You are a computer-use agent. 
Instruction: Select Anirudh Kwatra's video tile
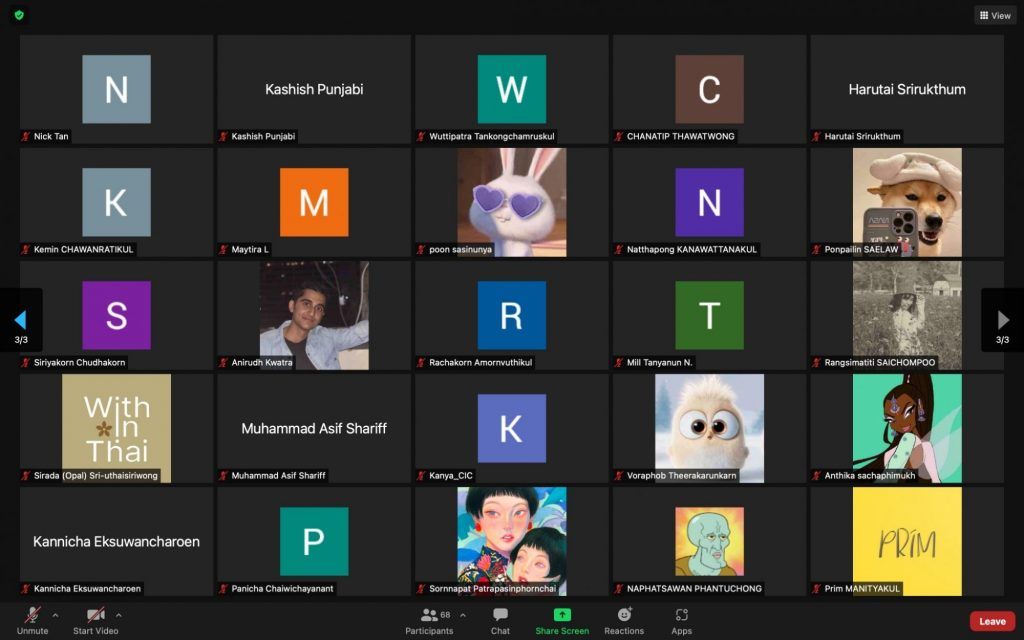point(314,315)
